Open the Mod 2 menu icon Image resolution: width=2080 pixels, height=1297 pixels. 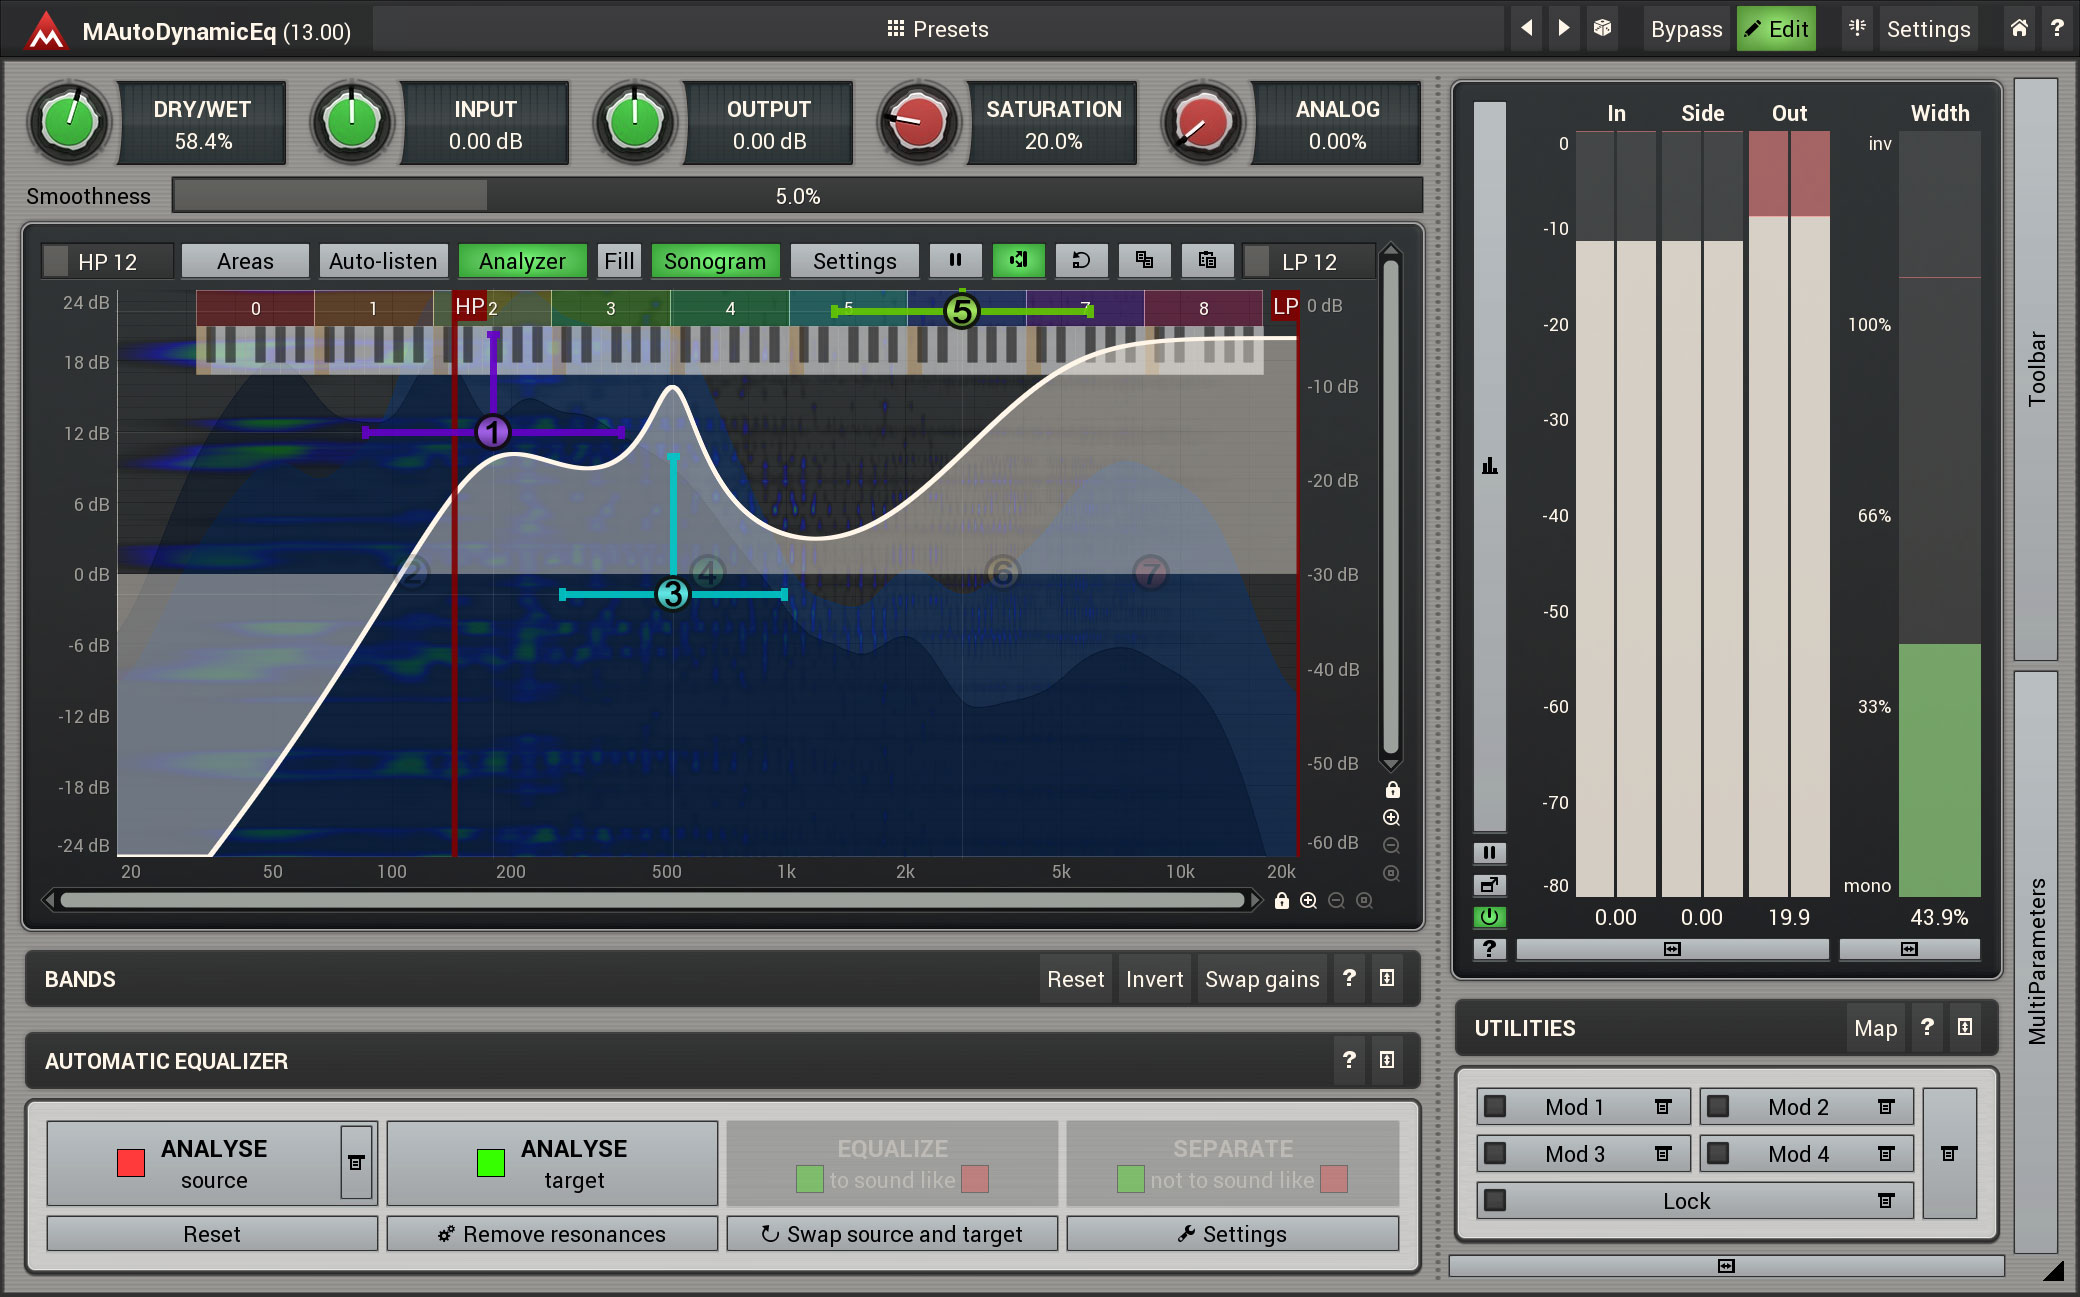[1886, 1107]
